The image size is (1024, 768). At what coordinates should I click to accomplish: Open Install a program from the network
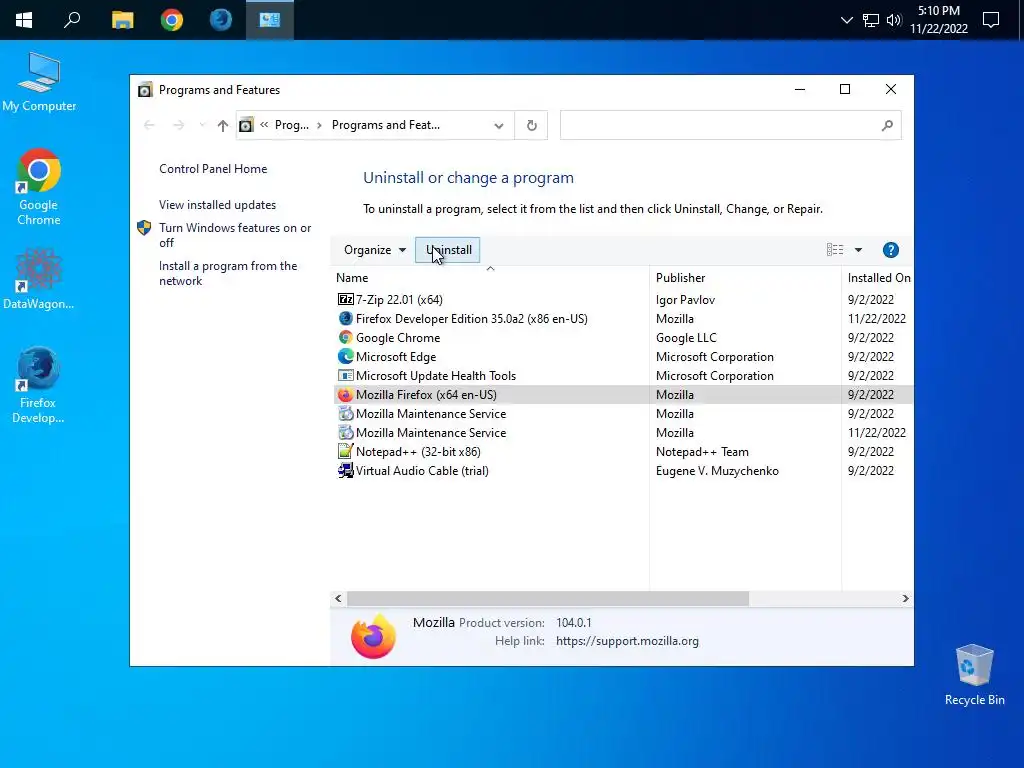pyautogui.click(x=228, y=273)
